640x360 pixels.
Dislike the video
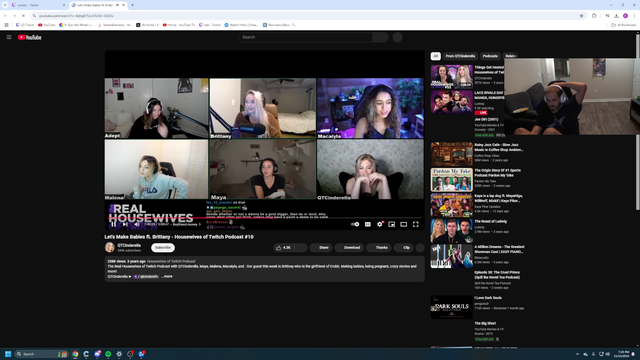(x=301, y=247)
